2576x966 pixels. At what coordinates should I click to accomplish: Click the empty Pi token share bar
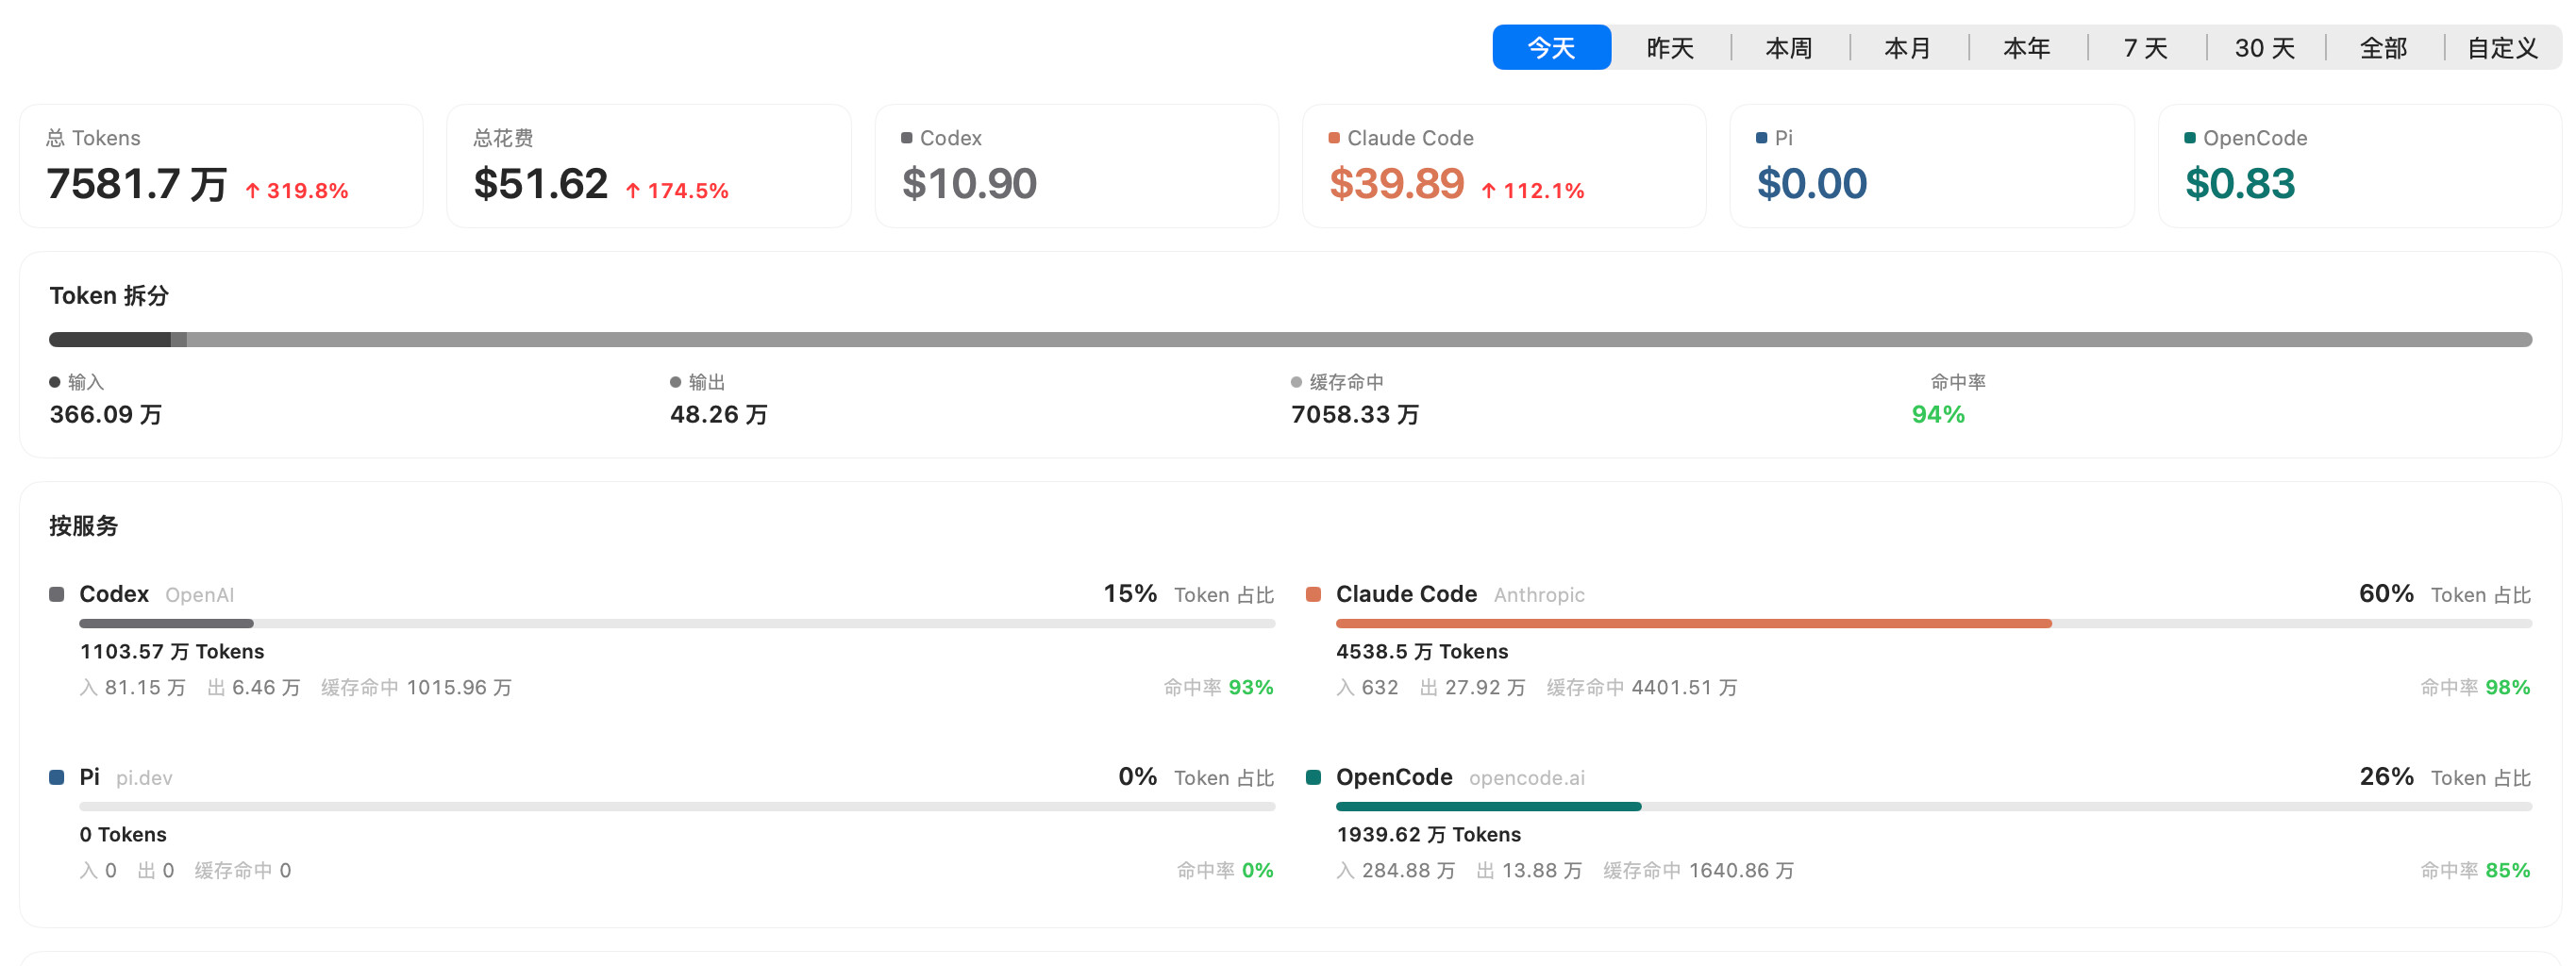[x=677, y=807]
